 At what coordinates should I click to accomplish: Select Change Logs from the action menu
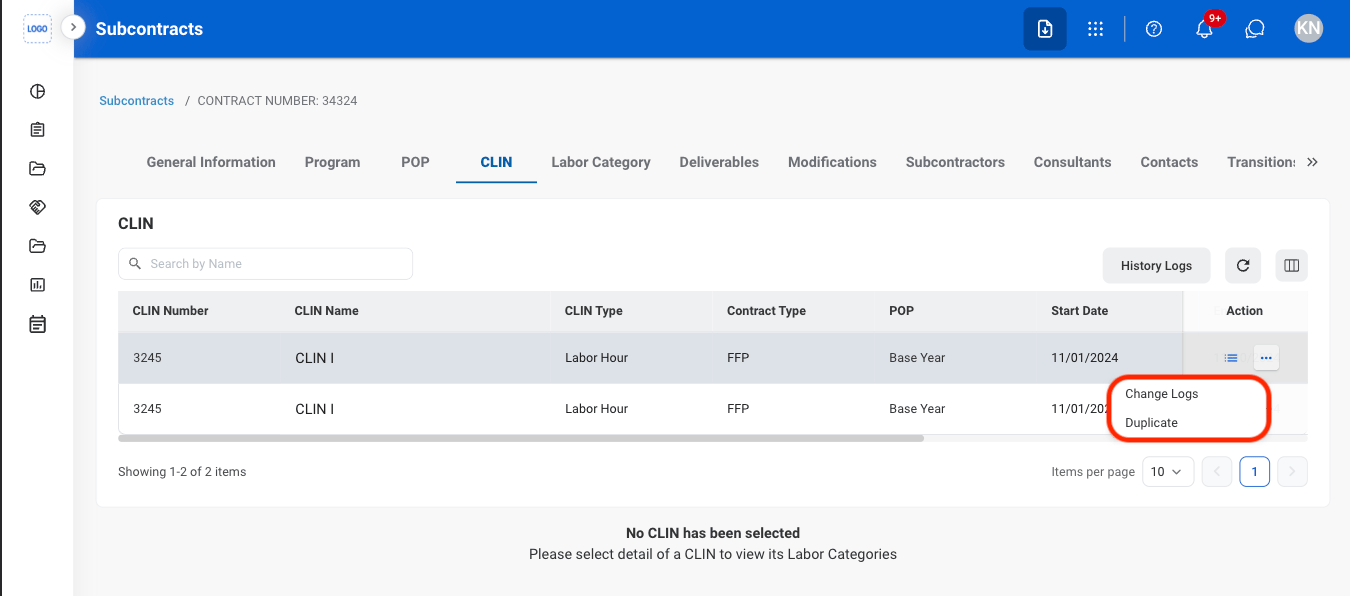1162,394
